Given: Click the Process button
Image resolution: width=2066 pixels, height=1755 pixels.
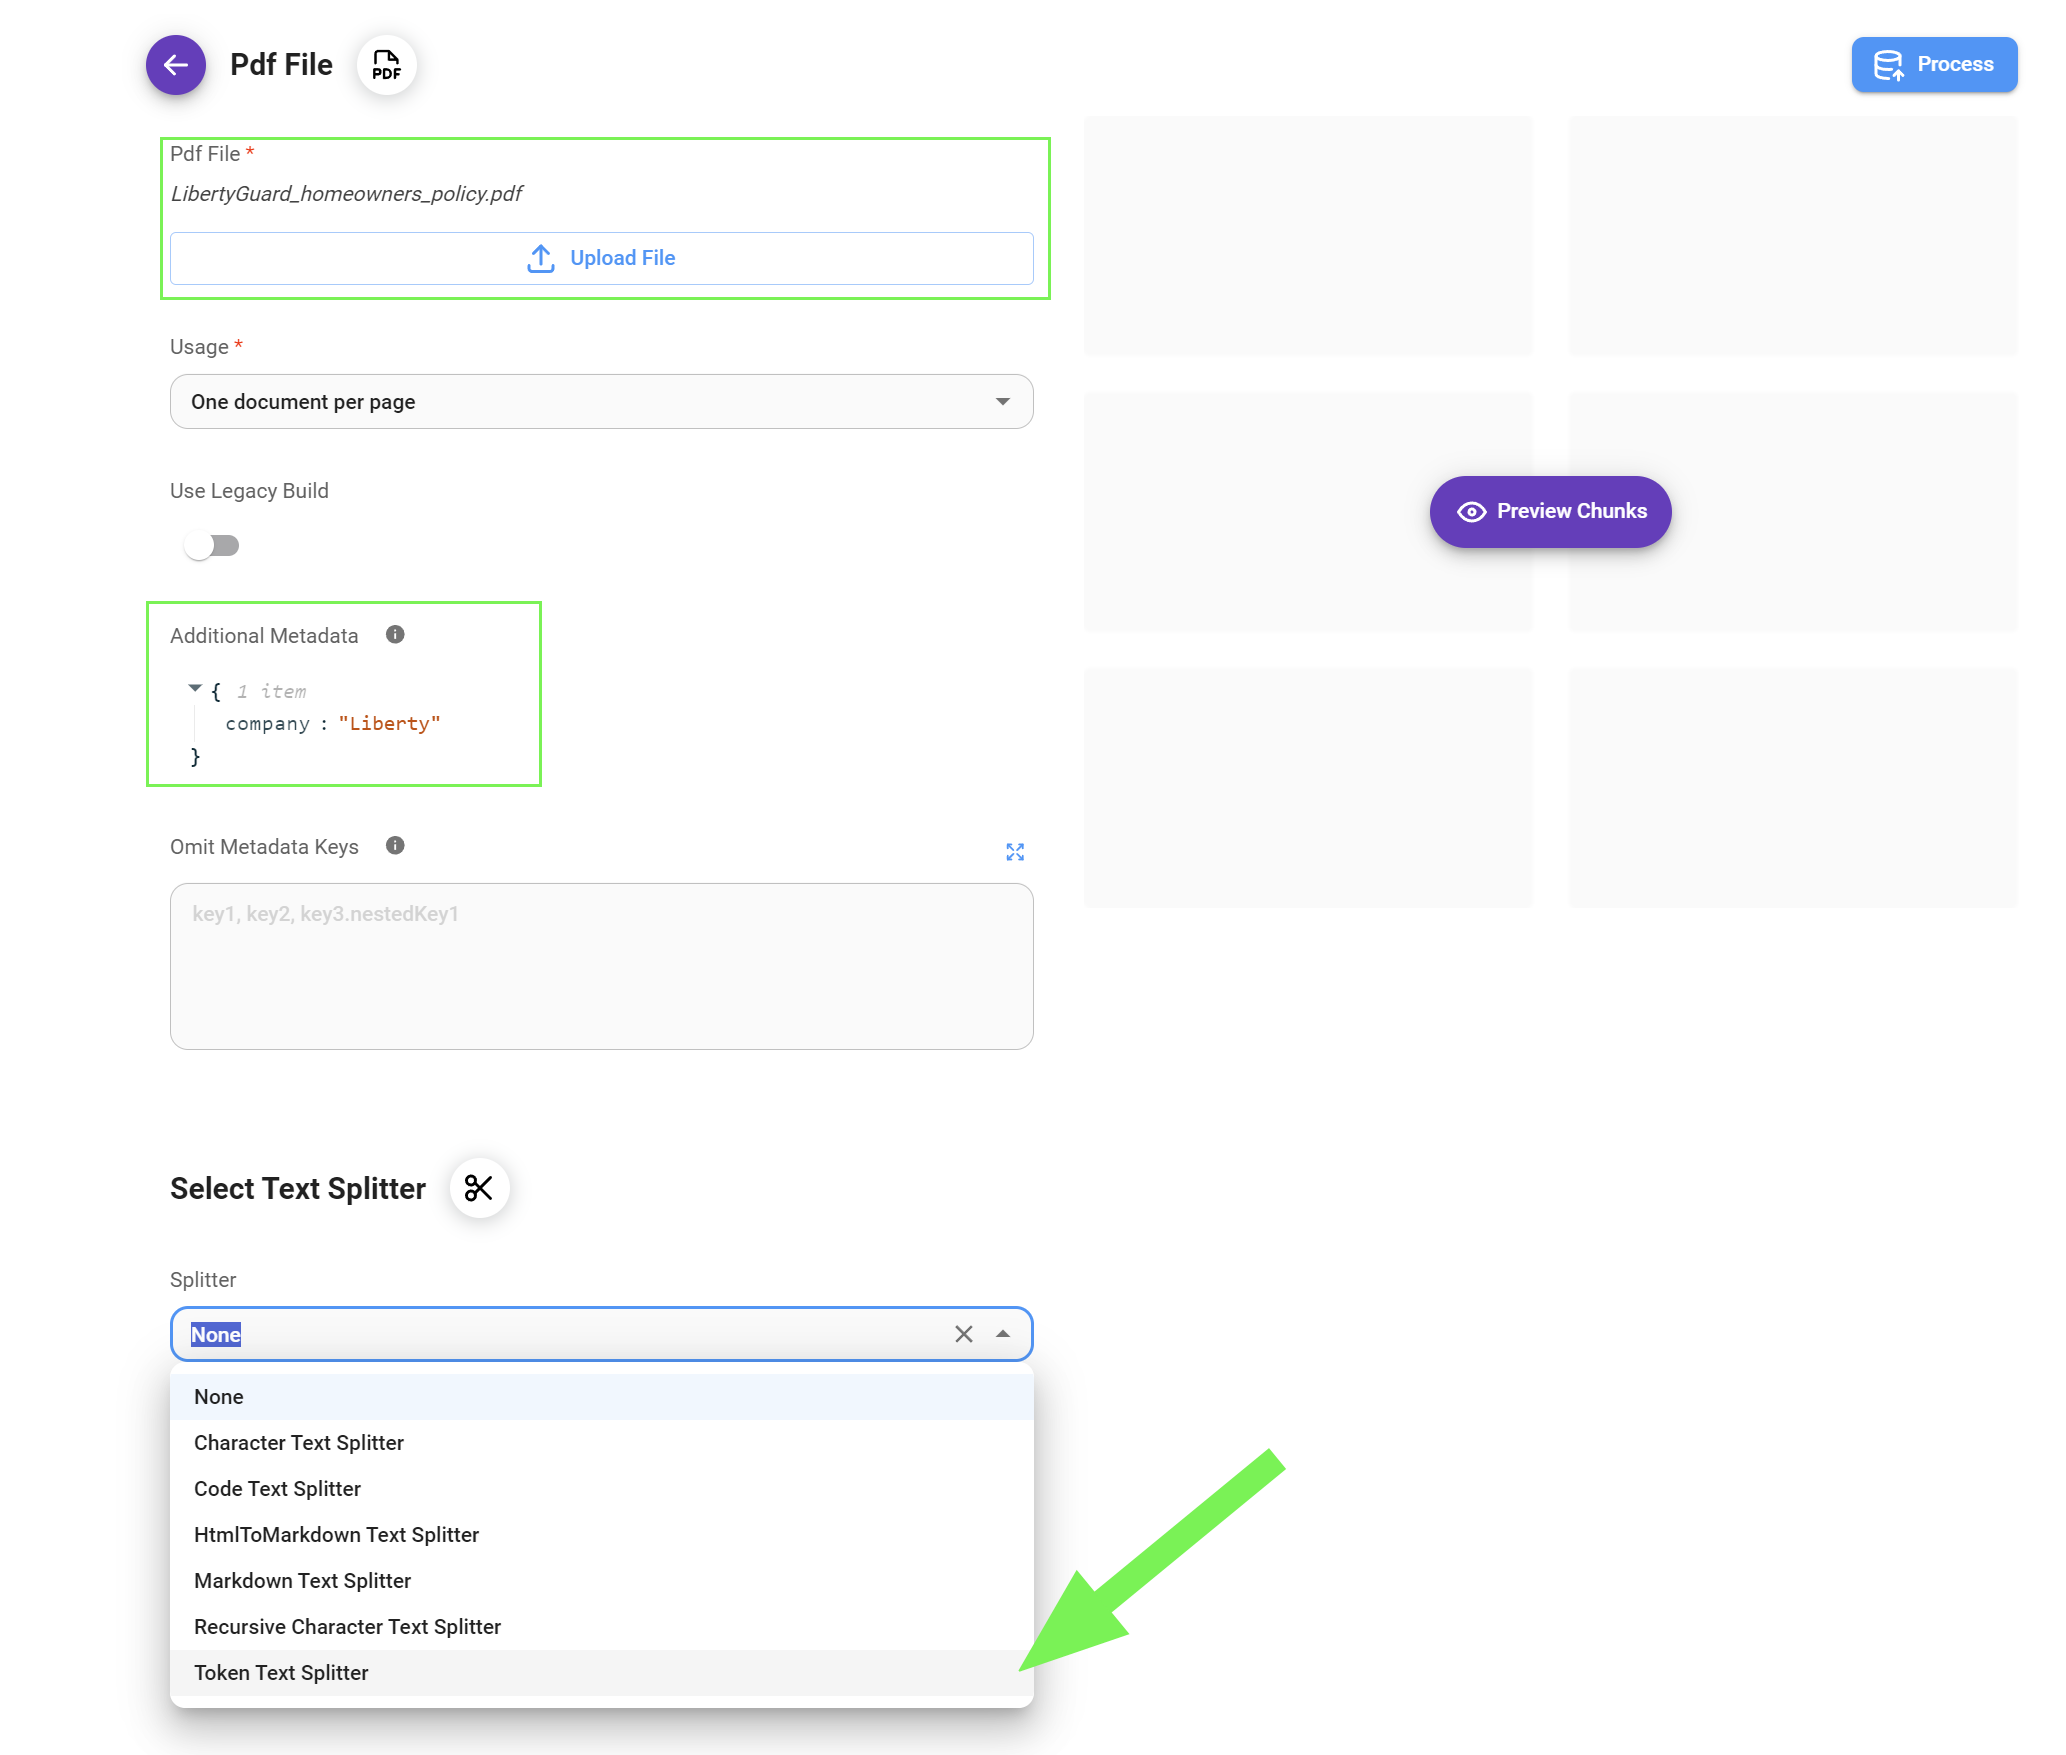Looking at the screenshot, I should point(1933,65).
